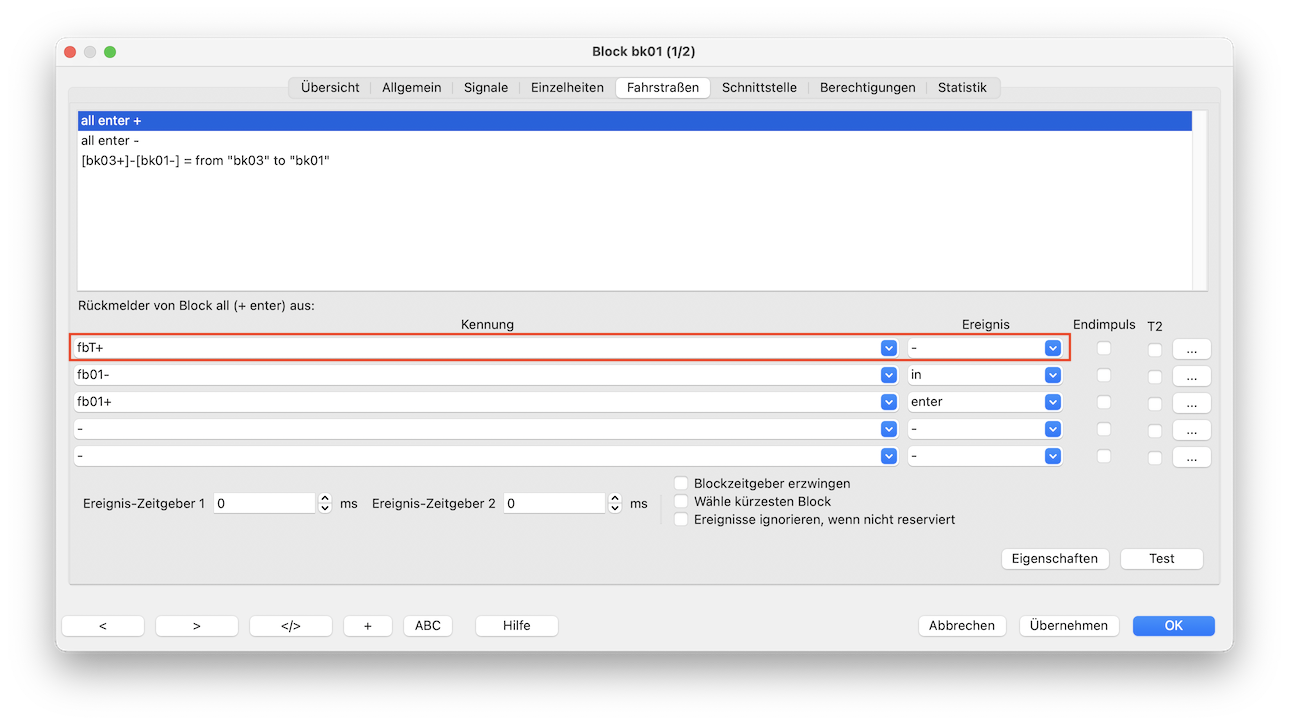The width and height of the screenshot is (1289, 725).
Task: Enable 'Blockzeitgeber erzwingen' checkbox
Action: pyautogui.click(x=682, y=484)
